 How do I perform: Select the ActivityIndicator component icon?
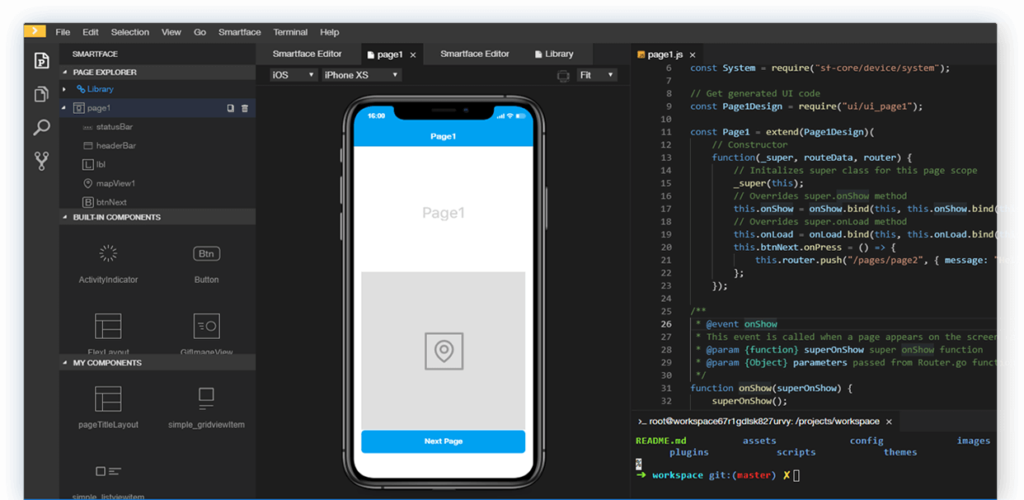[108, 254]
